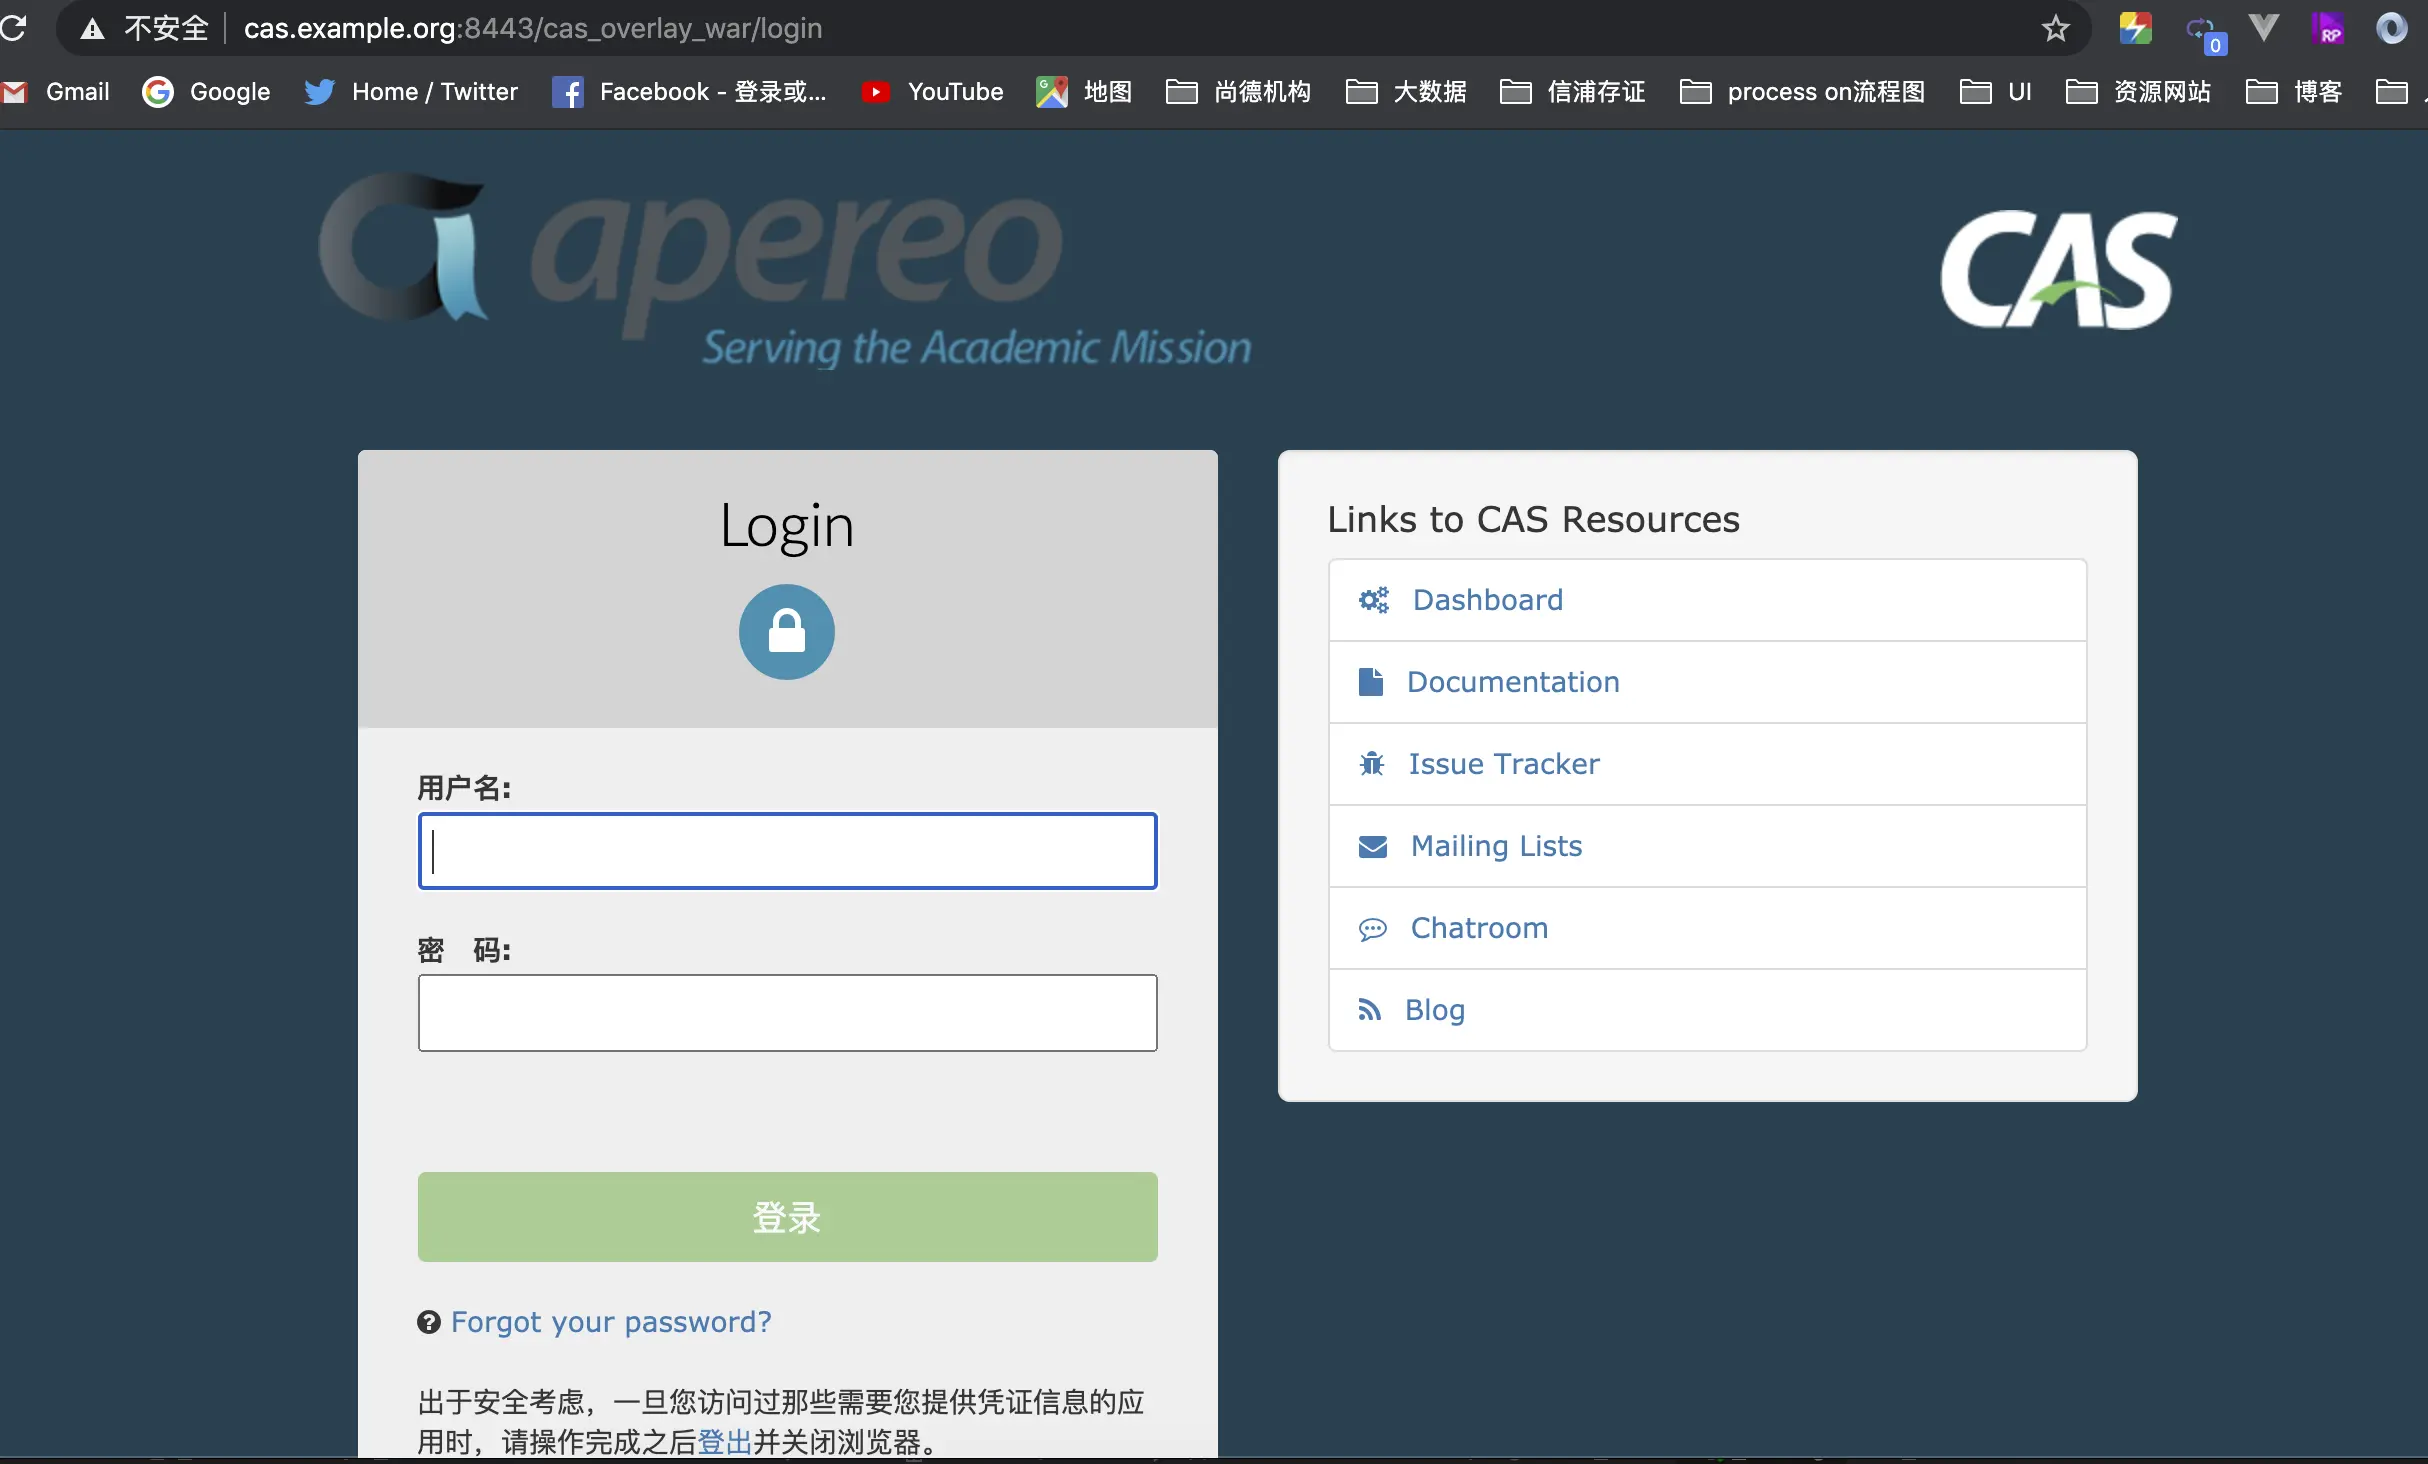Image resolution: width=2428 pixels, height=1464 pixels.
Task: Open the Vue devtools extension icon
Action: coord(2263,28)
